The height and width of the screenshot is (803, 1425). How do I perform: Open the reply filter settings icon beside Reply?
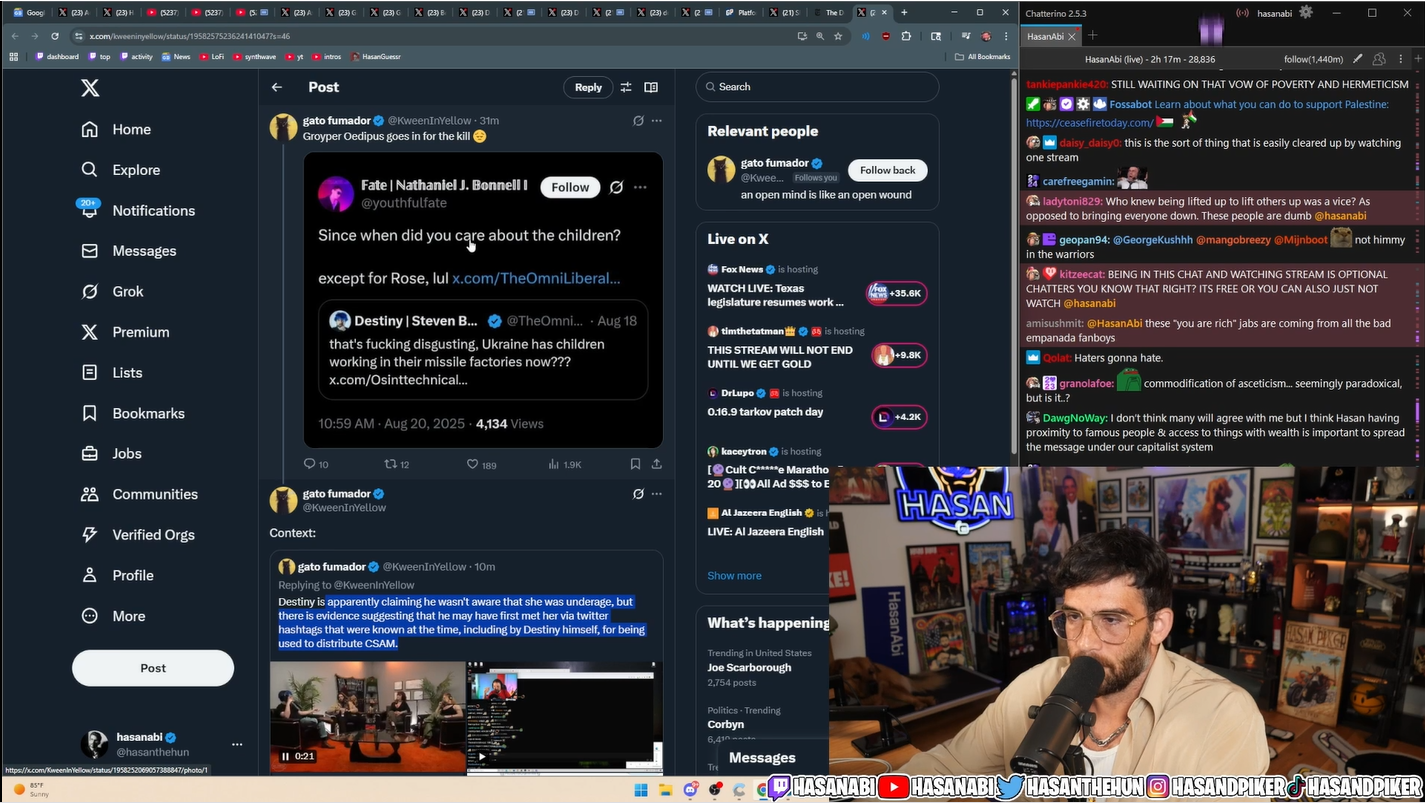coord(626,87)
